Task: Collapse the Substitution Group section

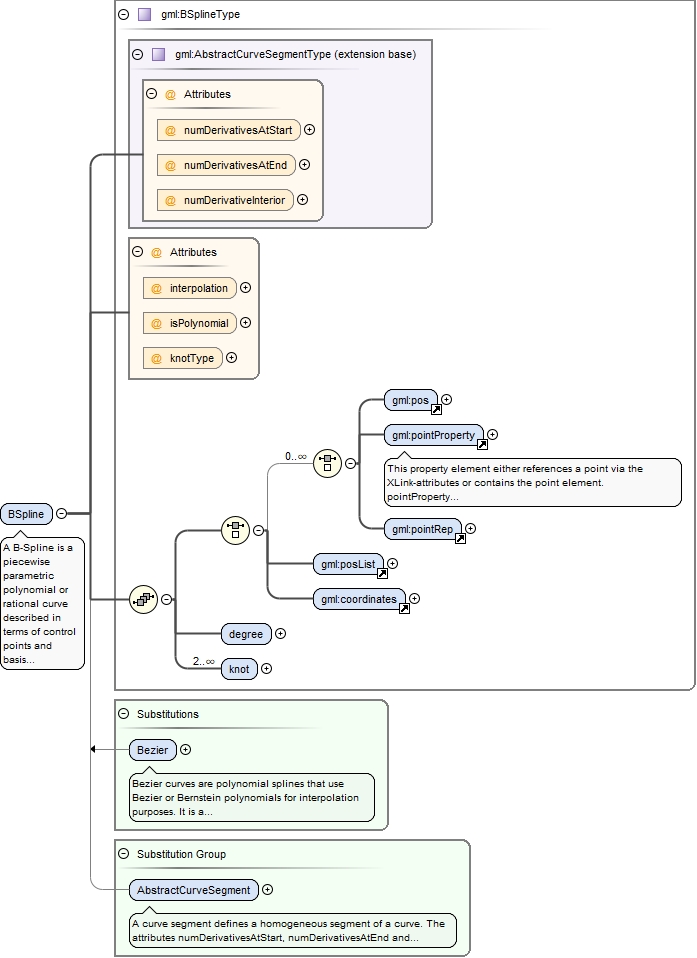Action: click(123, 854)
